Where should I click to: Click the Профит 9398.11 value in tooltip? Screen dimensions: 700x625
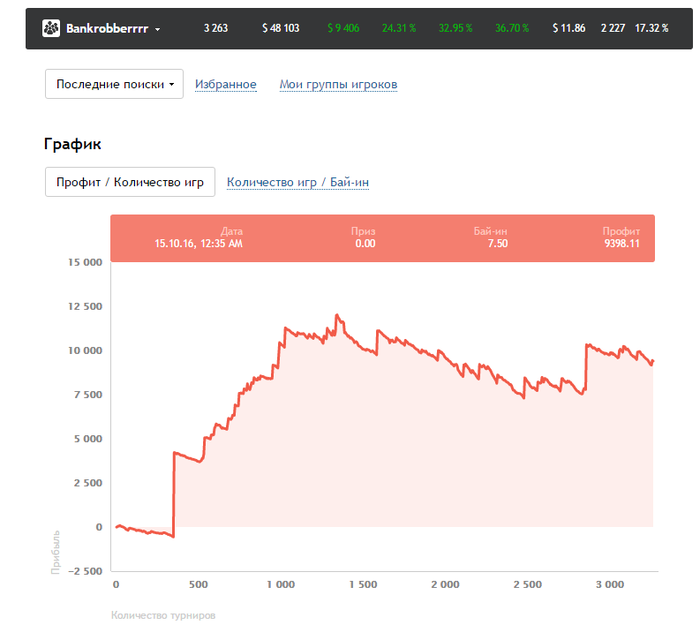click(621, 243)
